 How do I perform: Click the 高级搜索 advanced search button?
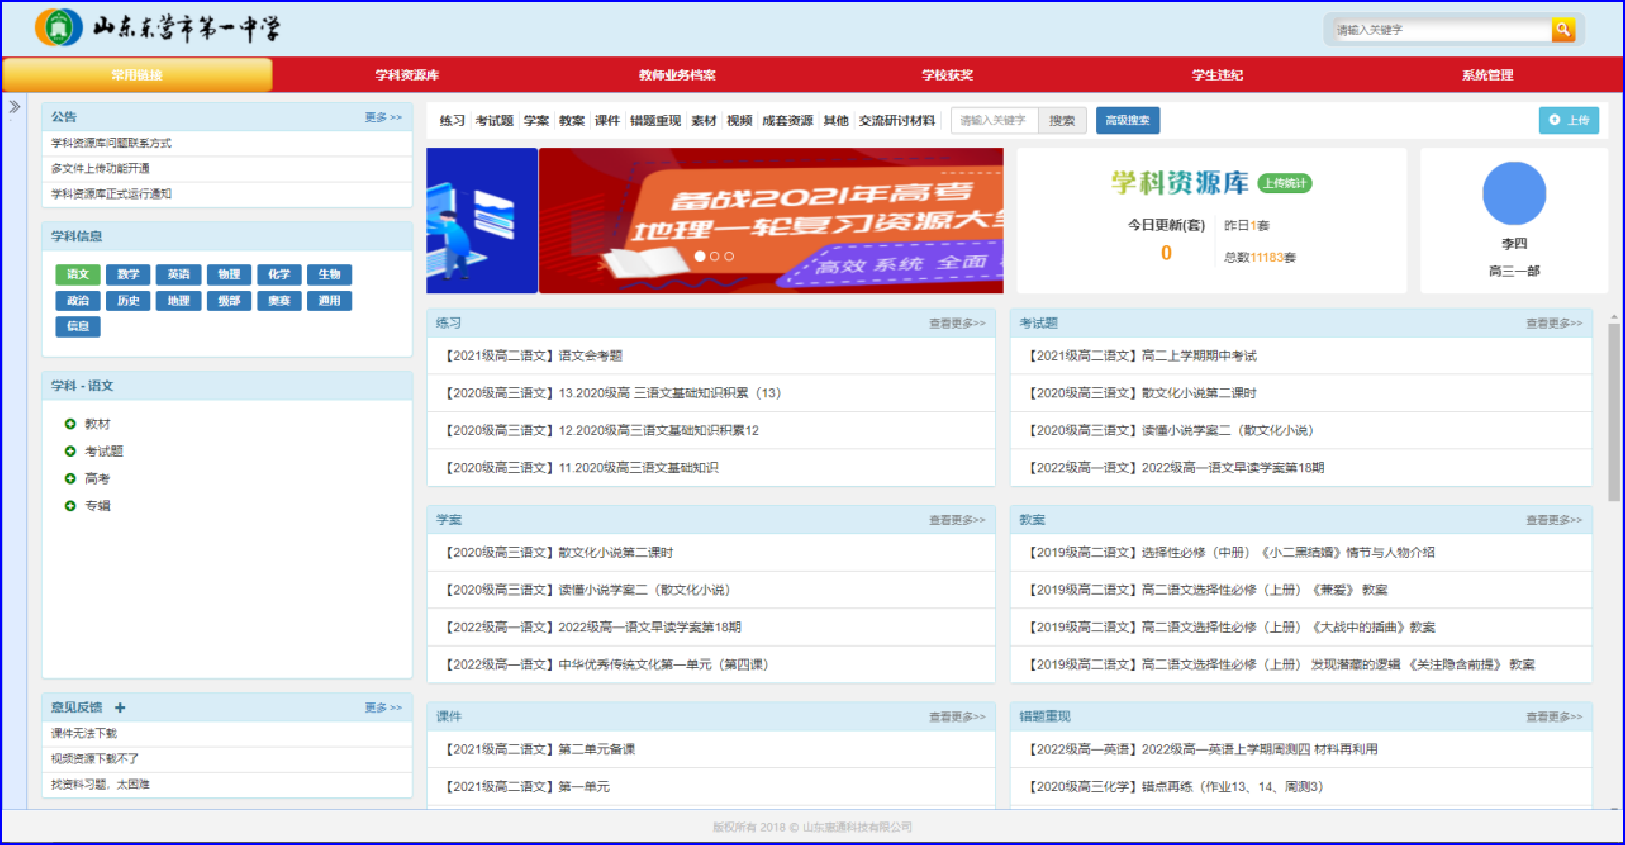[x=1127, y=120]
